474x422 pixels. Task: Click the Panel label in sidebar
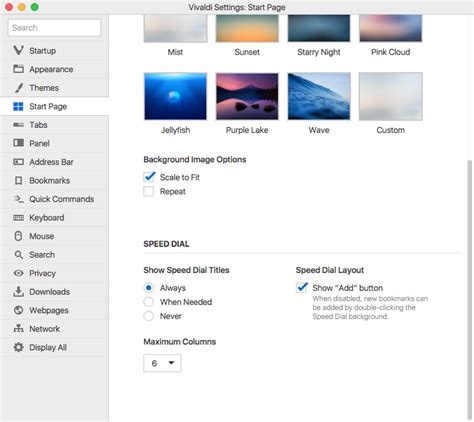click(39, 143)
